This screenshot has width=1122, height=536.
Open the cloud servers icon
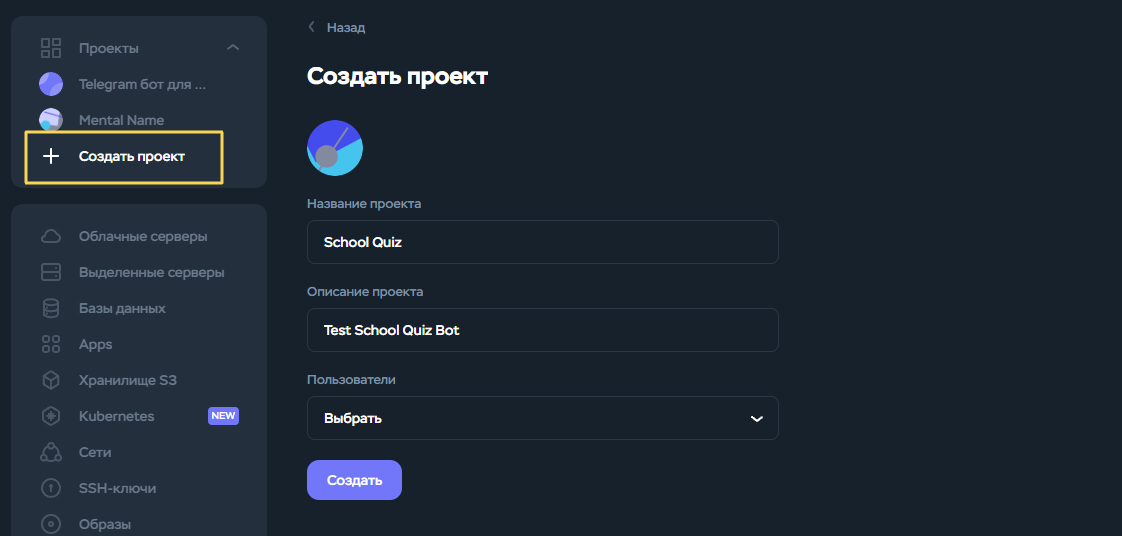[51, 237]
